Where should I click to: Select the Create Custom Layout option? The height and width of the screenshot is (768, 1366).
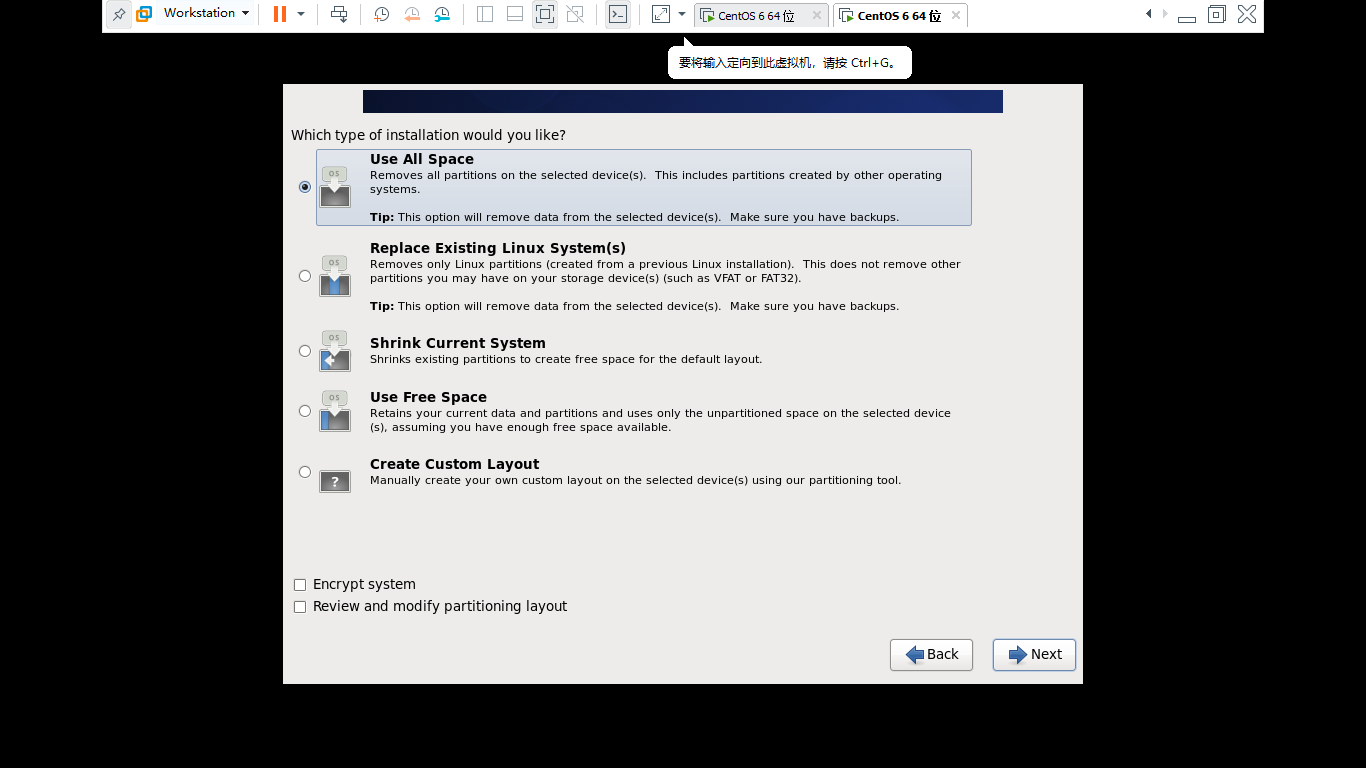[x=304, y=471]
